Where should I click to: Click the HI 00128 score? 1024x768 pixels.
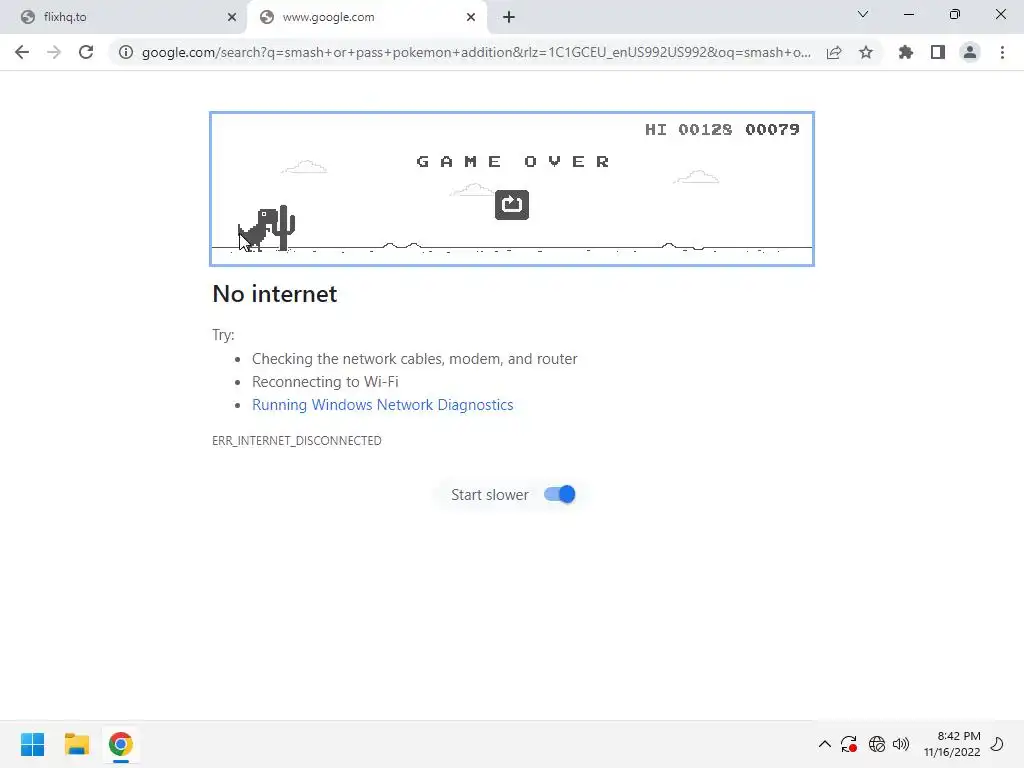coord(688,129)
